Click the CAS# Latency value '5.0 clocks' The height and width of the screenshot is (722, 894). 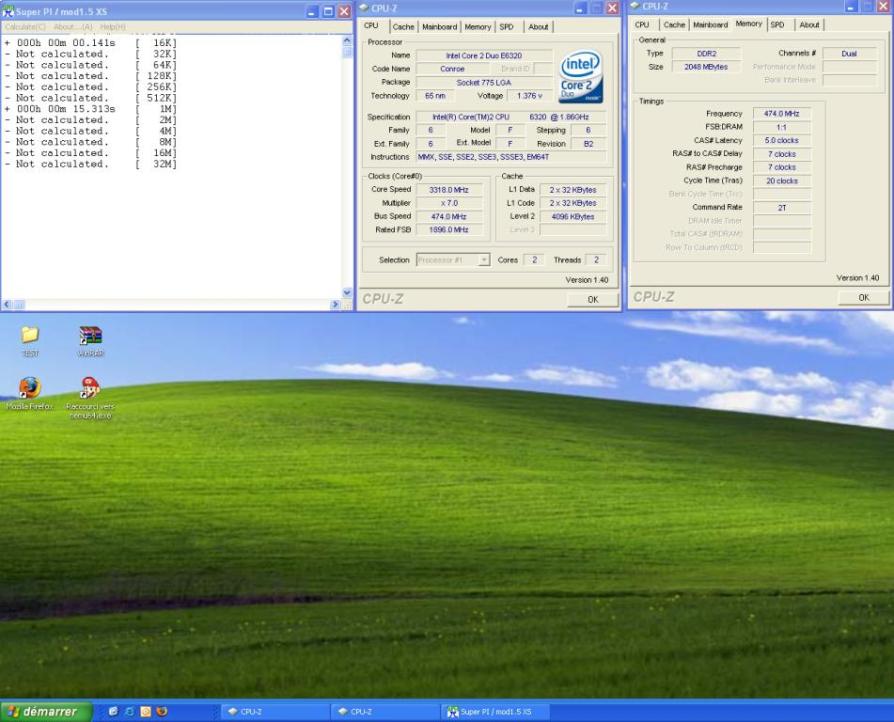(x=782, y=140)
